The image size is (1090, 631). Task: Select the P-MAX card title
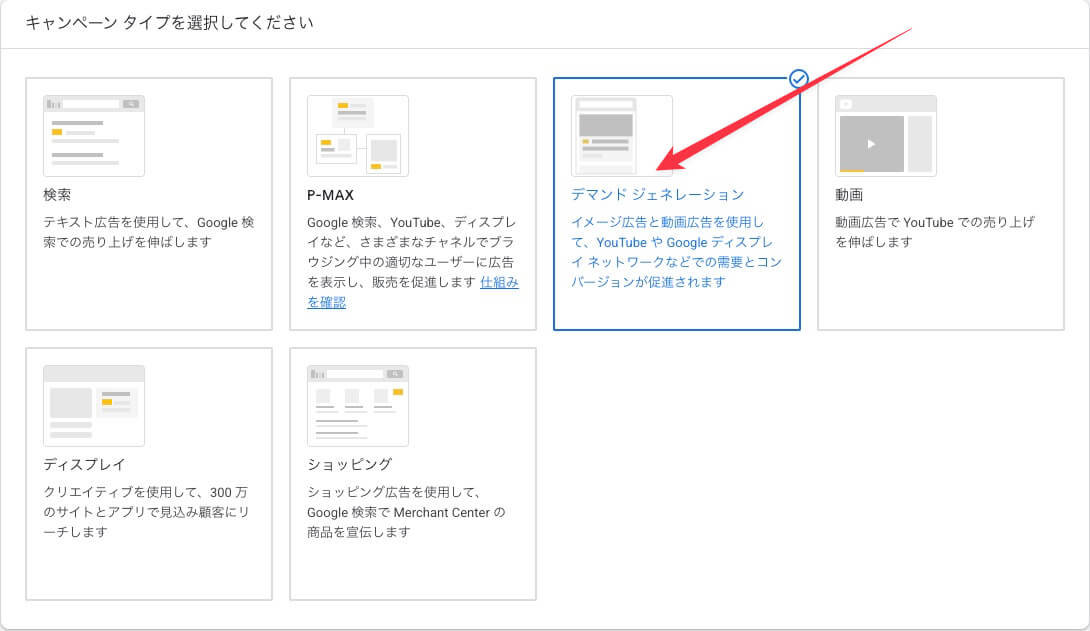click(x=330, y=195)
